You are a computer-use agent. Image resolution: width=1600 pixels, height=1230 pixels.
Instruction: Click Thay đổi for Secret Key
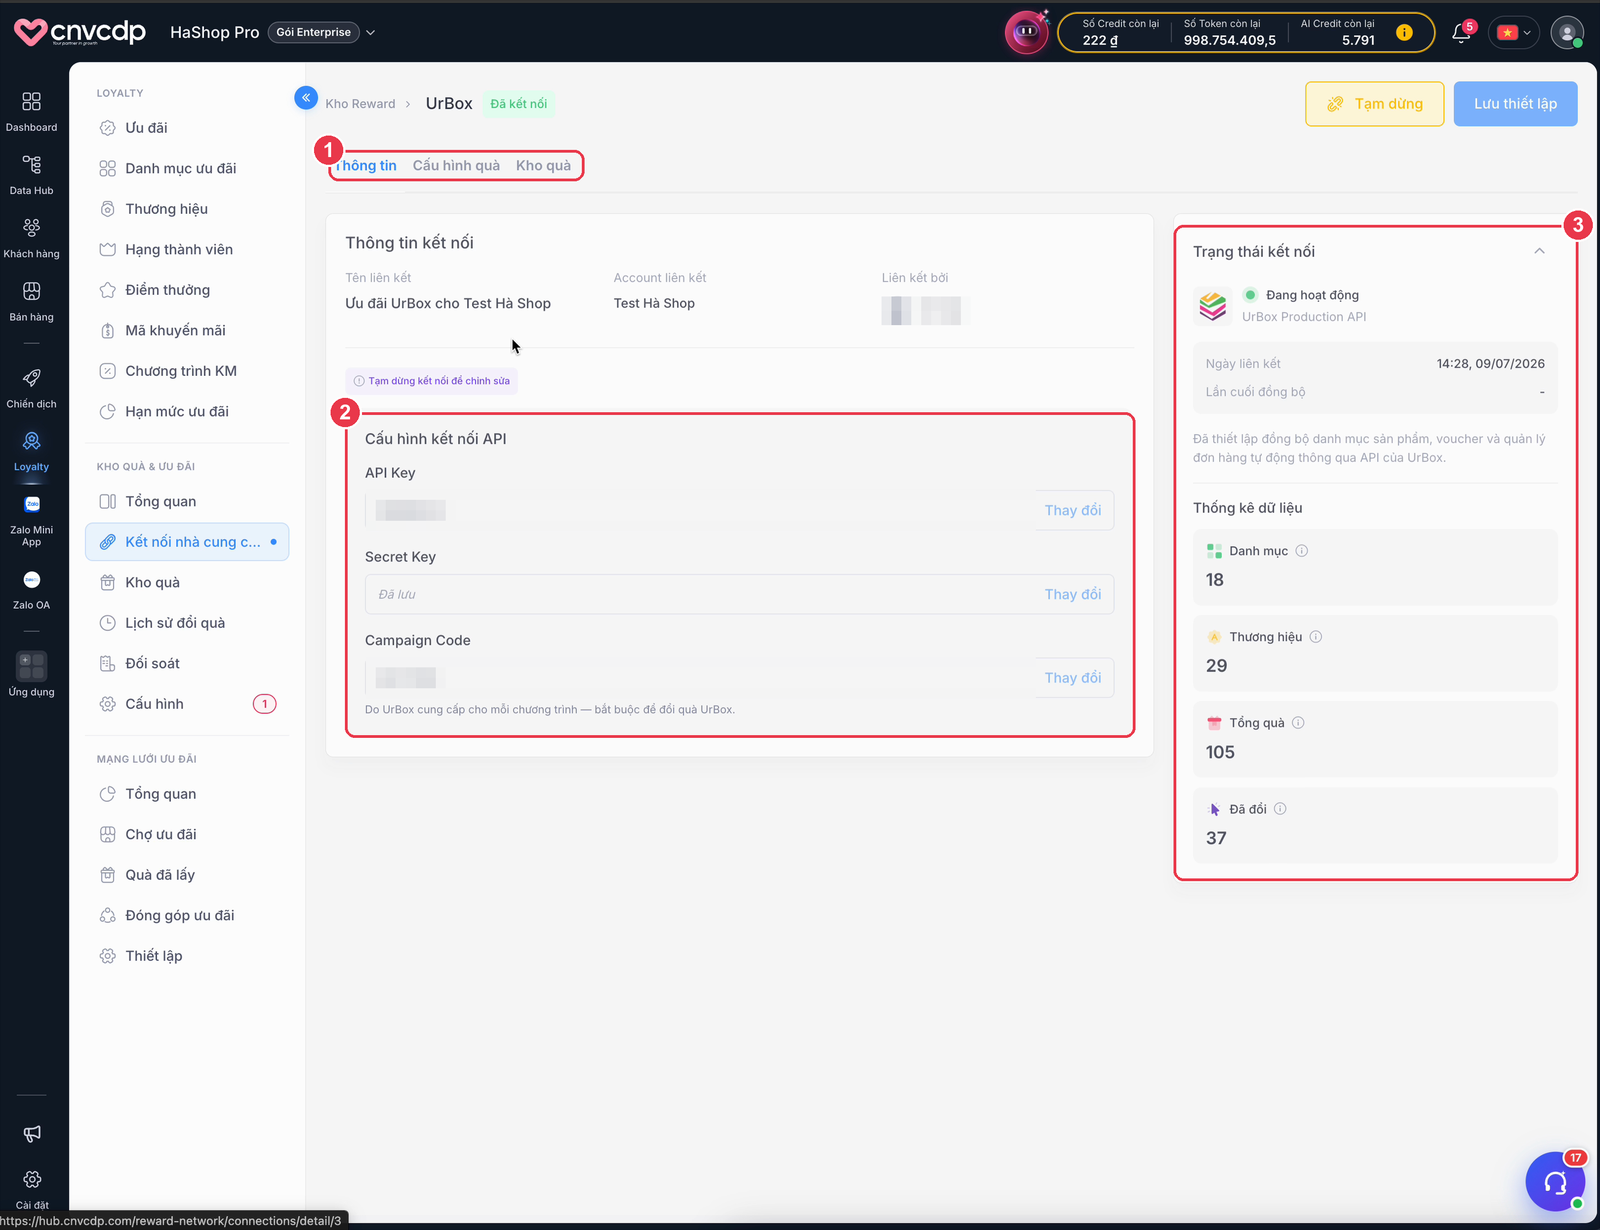(1073, 594)
